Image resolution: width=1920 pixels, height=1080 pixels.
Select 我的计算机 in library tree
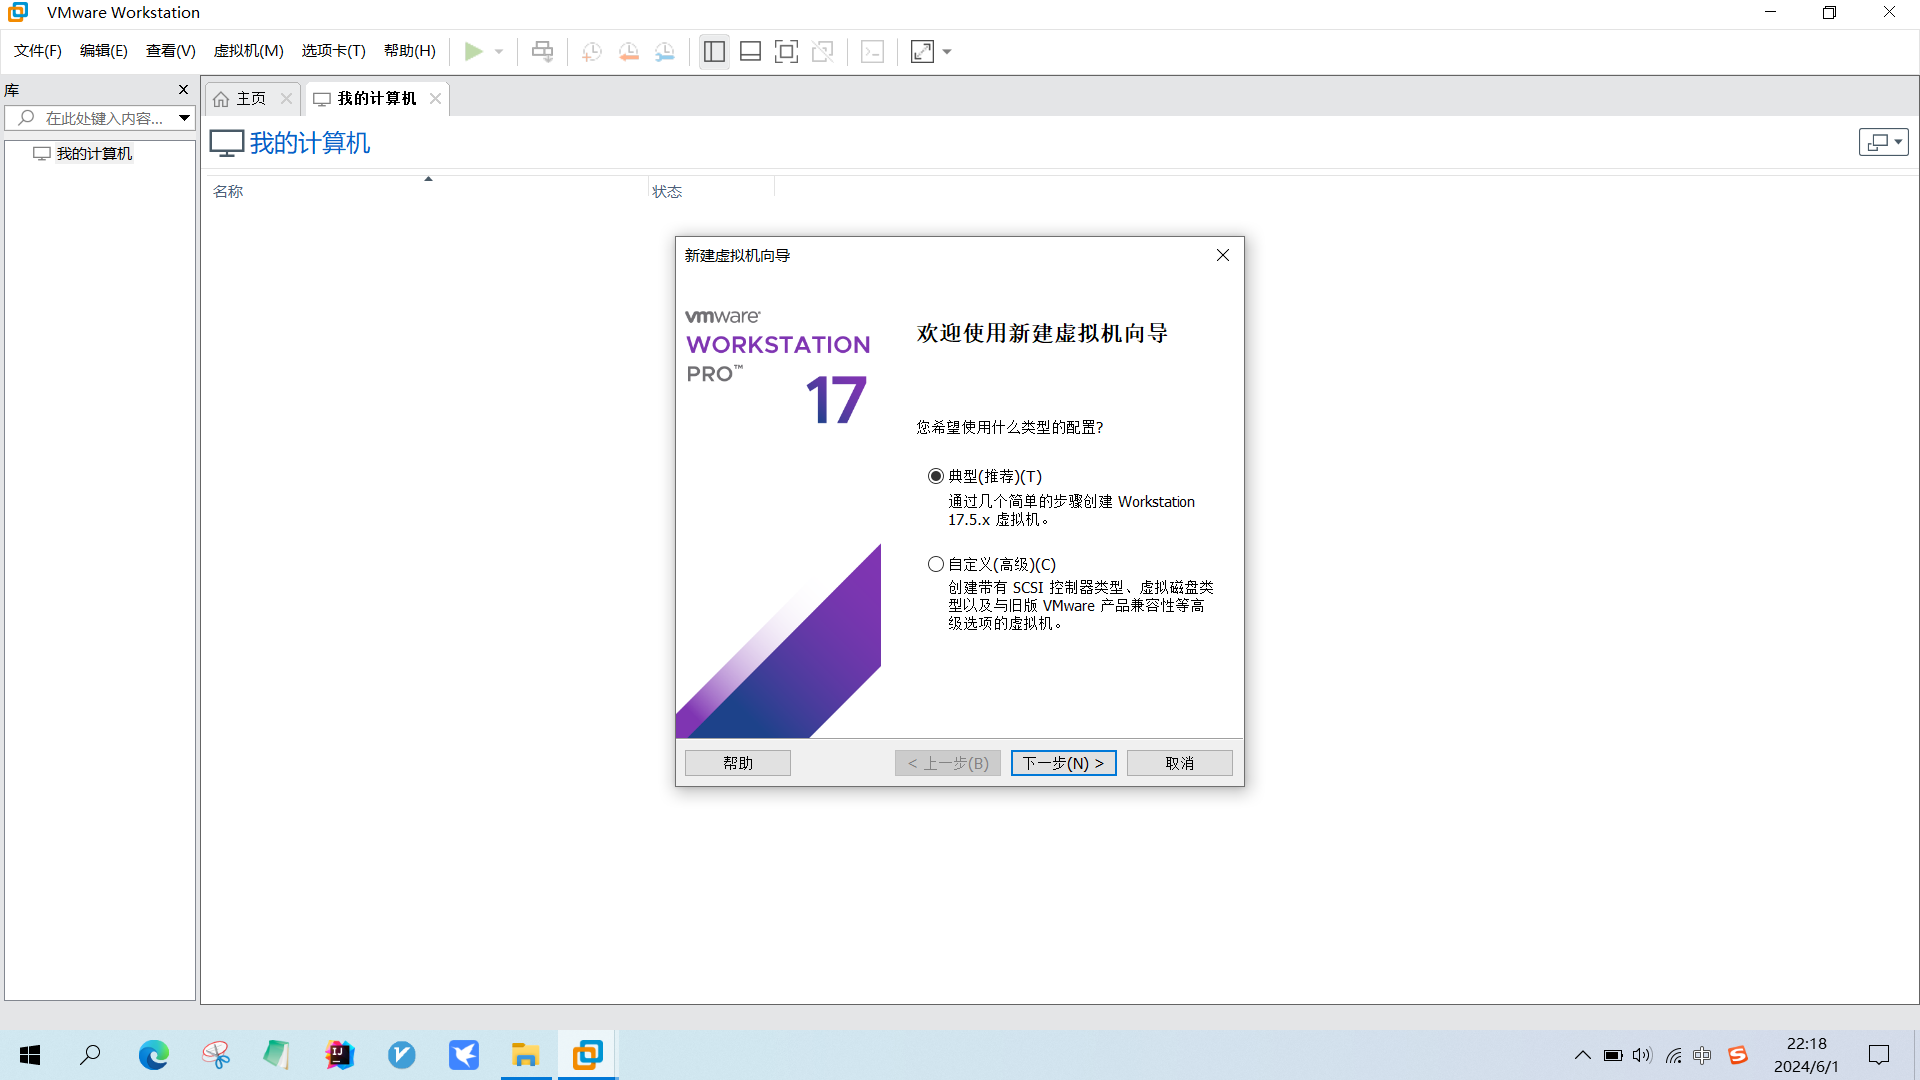(94, 153)
